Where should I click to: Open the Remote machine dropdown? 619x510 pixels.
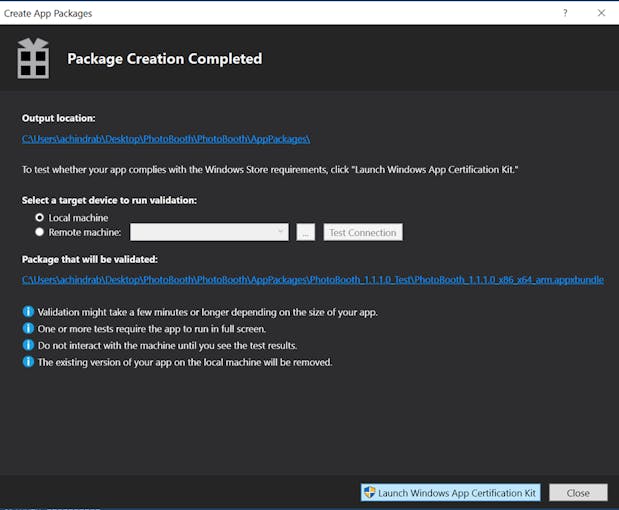pos(209,232)
